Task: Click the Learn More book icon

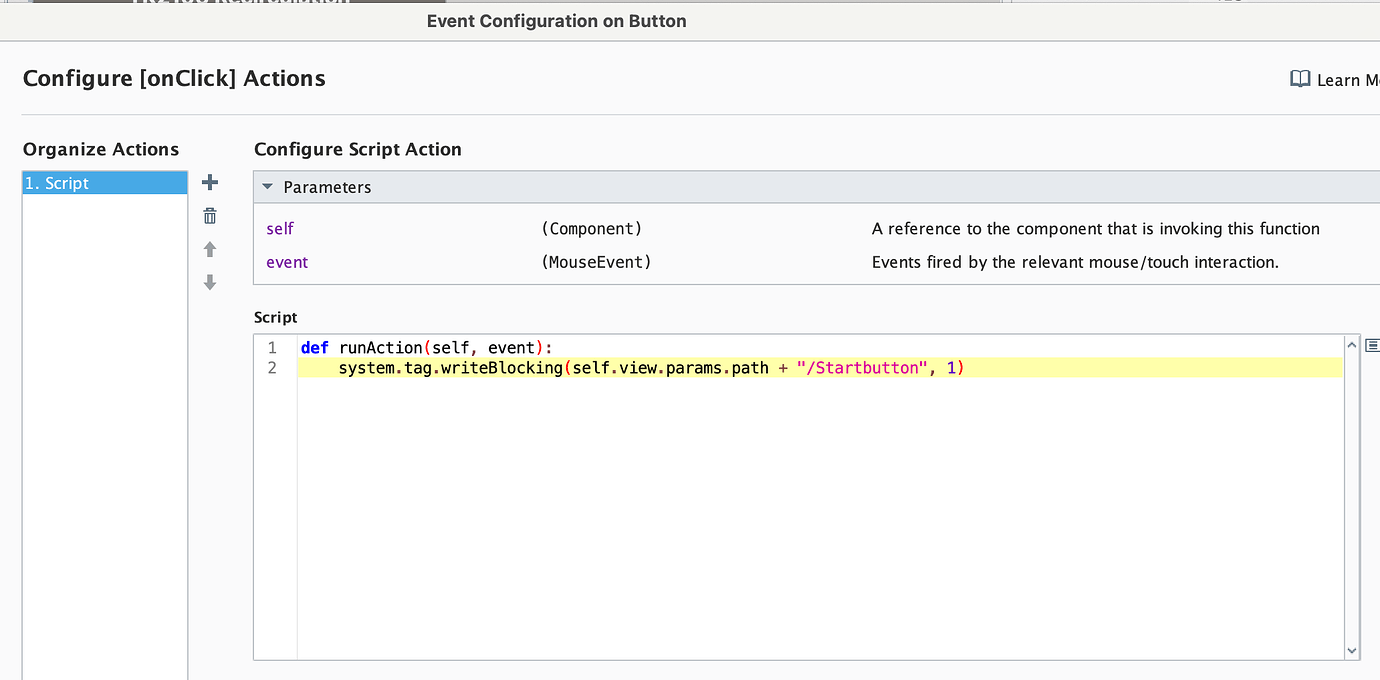Action: 1300,79
